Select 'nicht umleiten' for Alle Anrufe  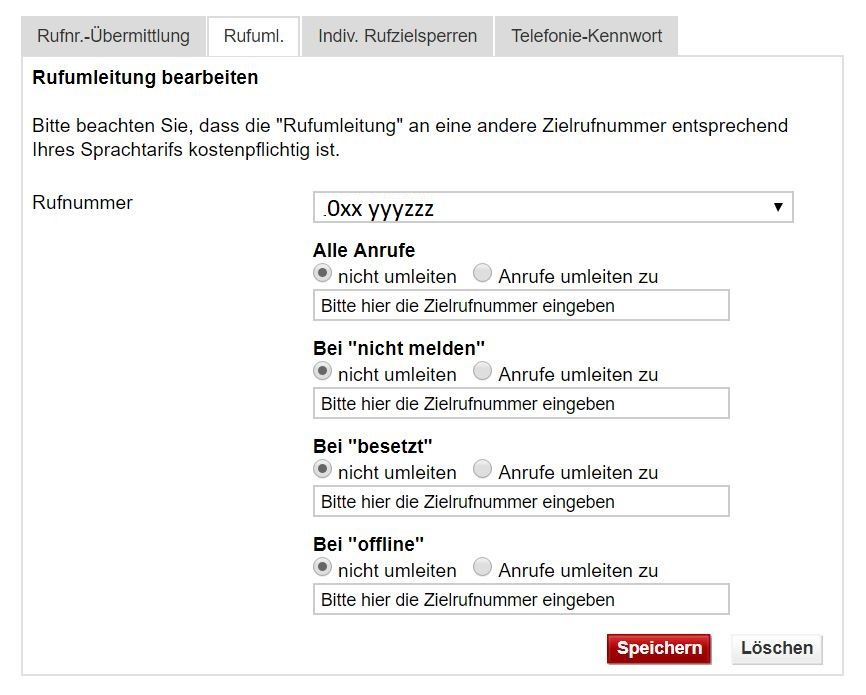322,272
